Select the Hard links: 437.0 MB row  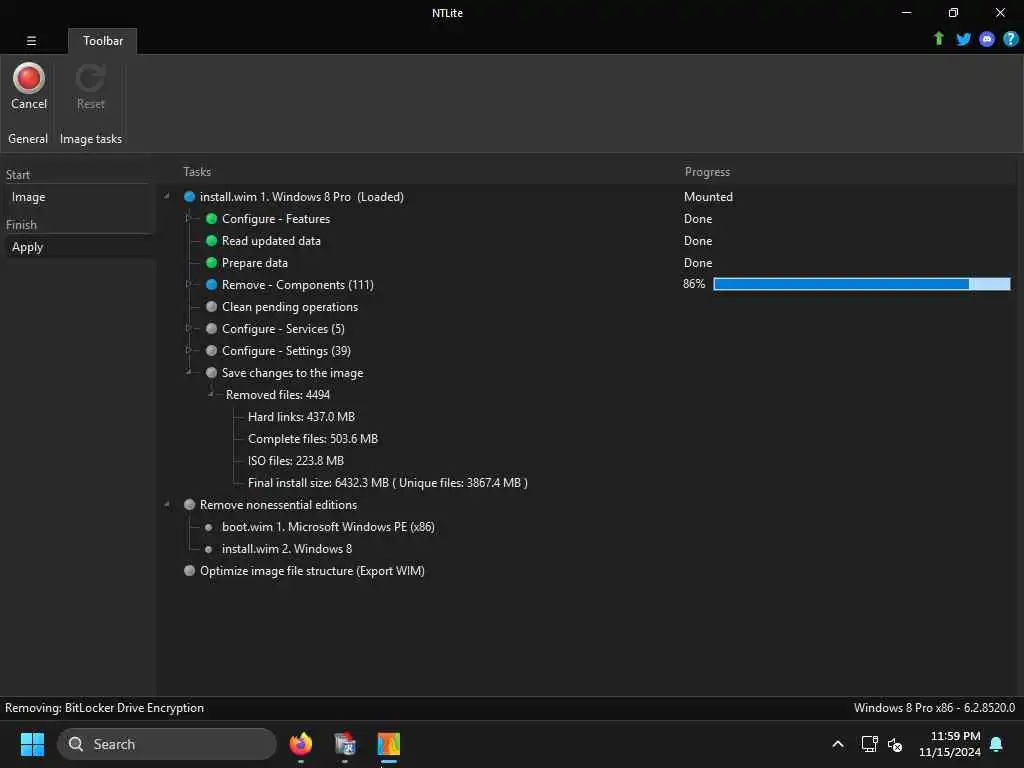[x=301, y=417]
